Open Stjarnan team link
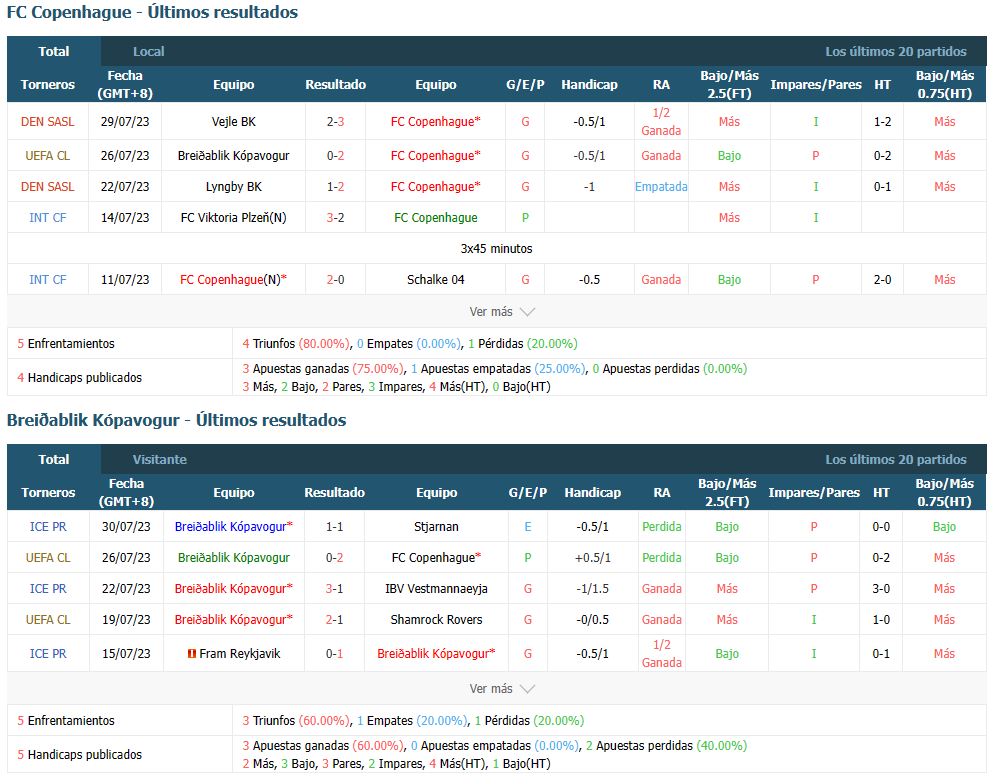The image size is (992, 781). click(436, 527)
